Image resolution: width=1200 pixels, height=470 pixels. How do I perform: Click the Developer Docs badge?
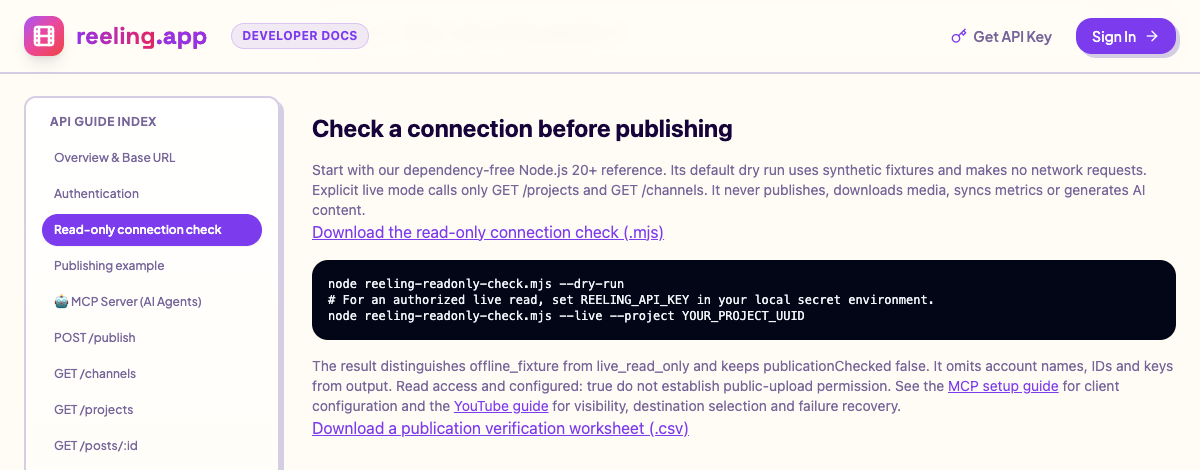click(x=300, y=36)
